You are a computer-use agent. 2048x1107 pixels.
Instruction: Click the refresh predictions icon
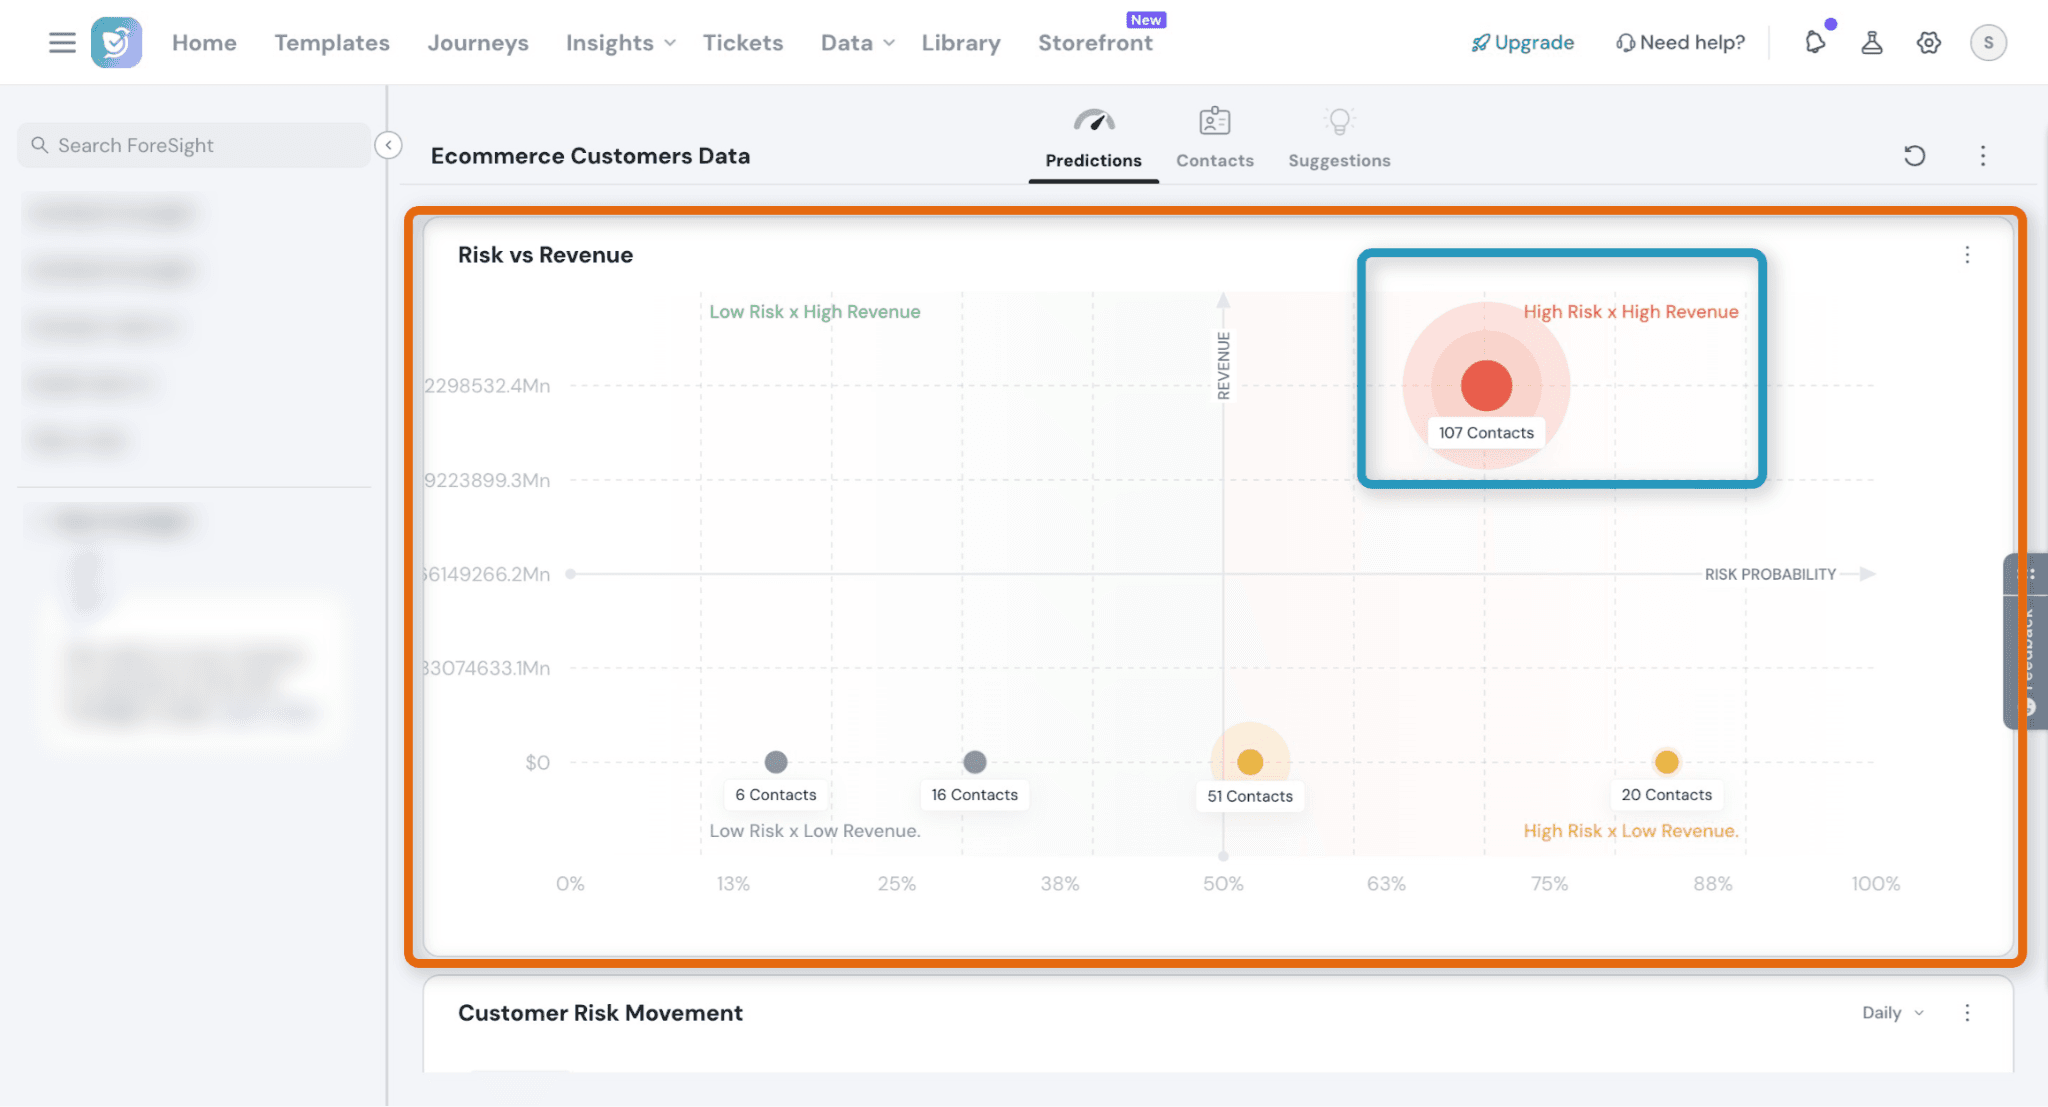[1914, 156]
